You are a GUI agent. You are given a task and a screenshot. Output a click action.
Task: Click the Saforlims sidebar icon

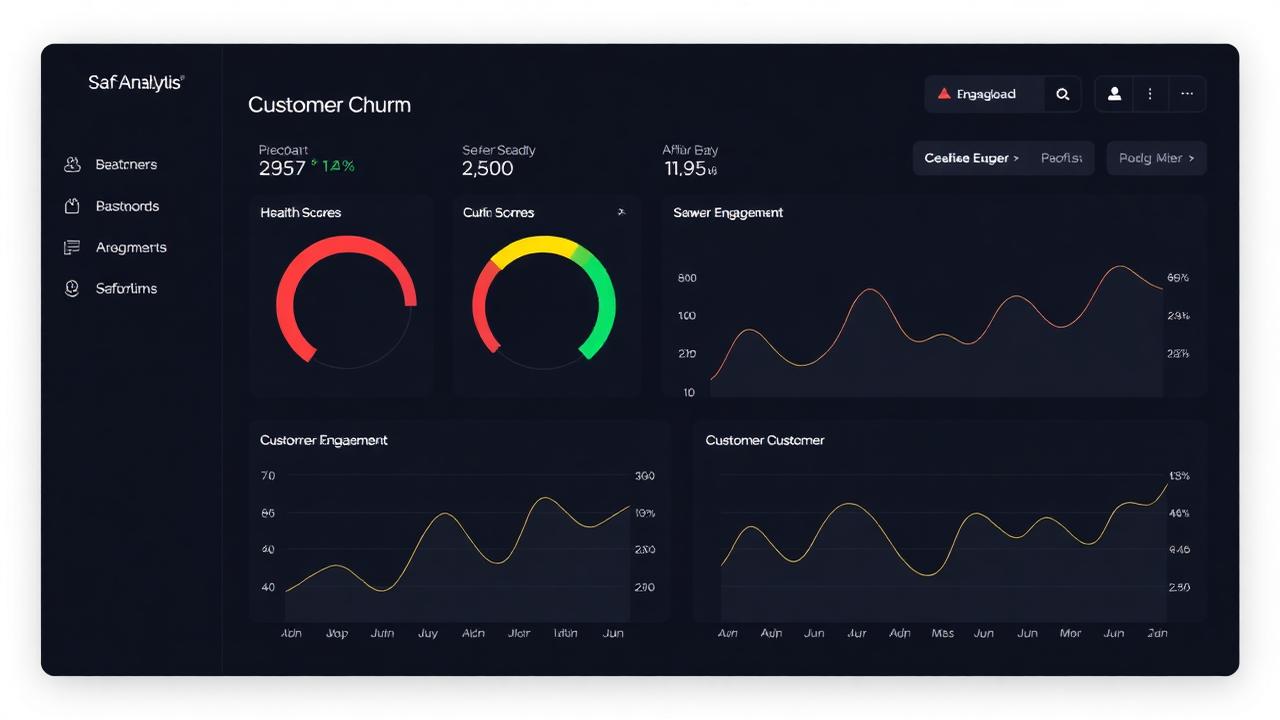pos(72,288)
